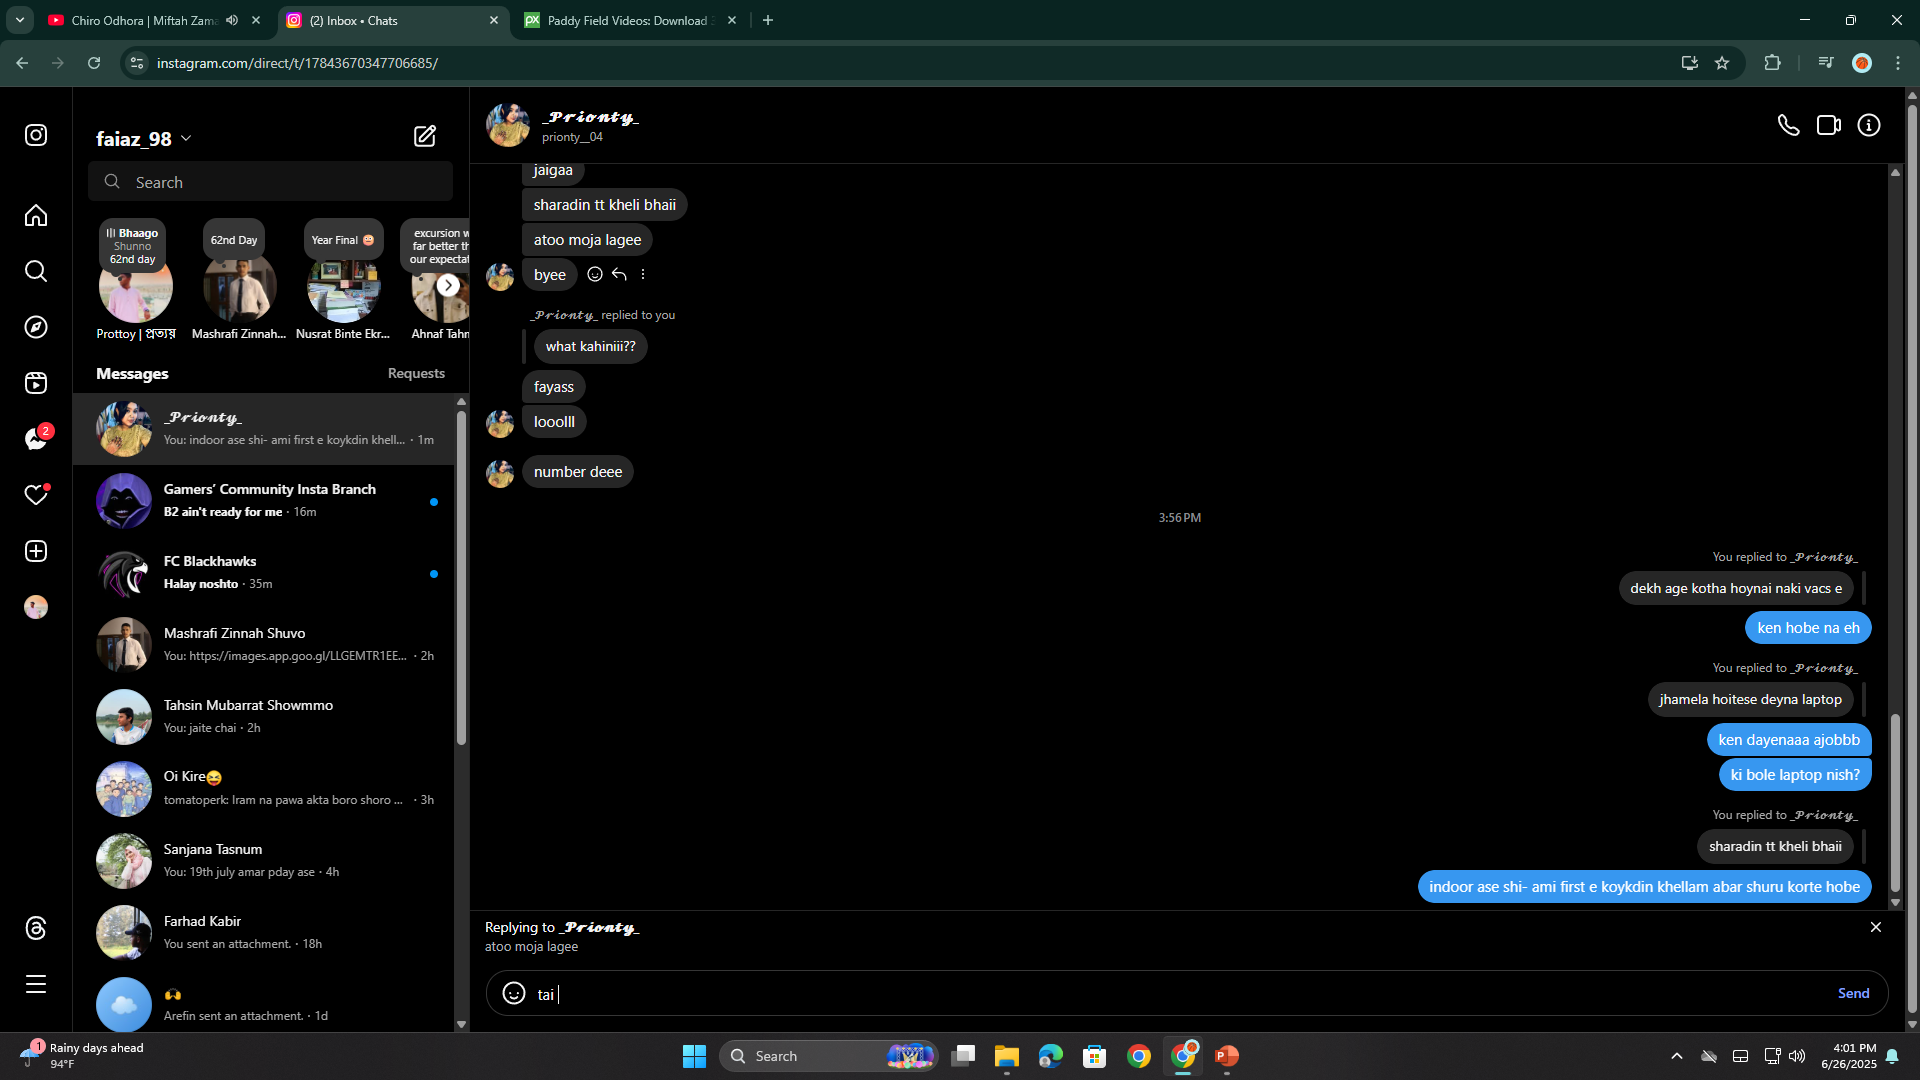Open Tahsin Mubarrat Showmmo chat
The height and width of the screenshot is (1080, 1920).
(x=265, y=716)
